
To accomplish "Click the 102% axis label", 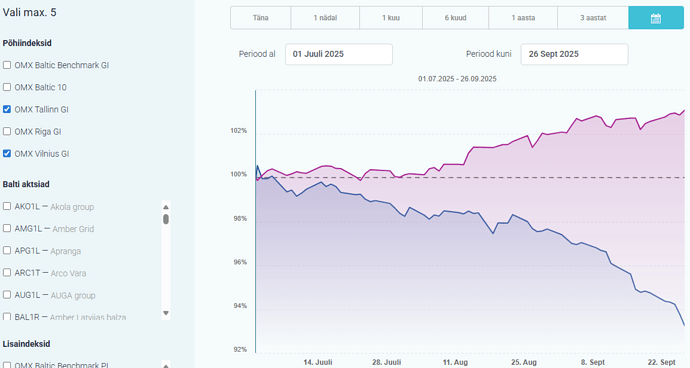I will tap(239, 131).
